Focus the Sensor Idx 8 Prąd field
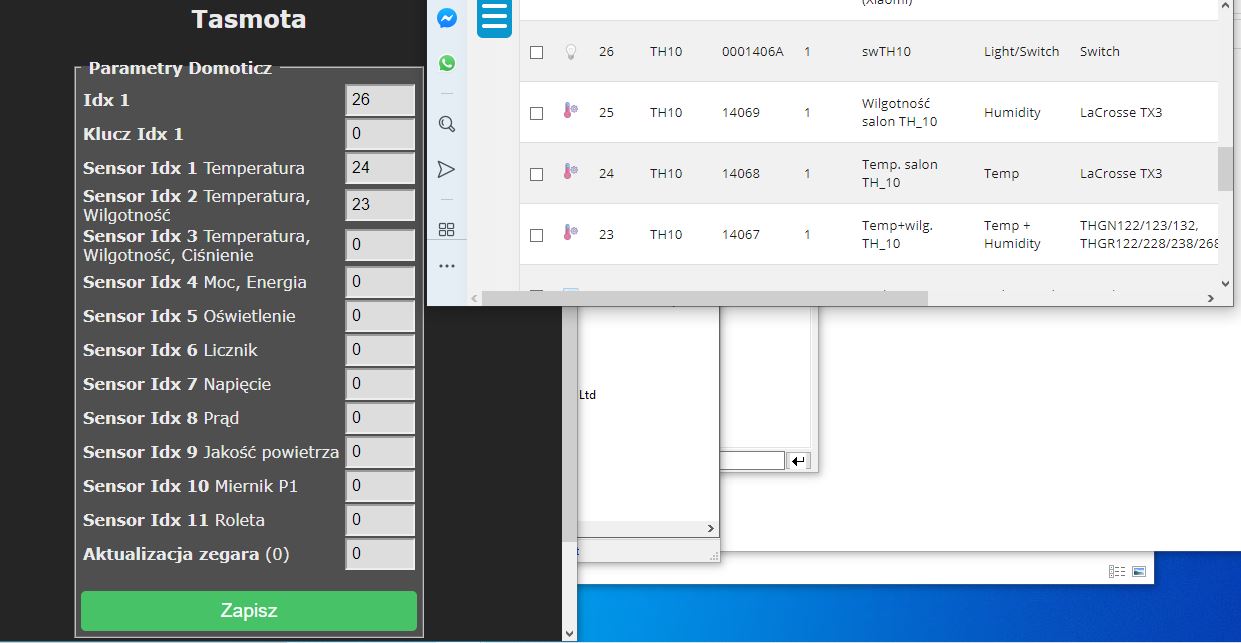Viewport: 1241px width, 643px height. point(380,418)
